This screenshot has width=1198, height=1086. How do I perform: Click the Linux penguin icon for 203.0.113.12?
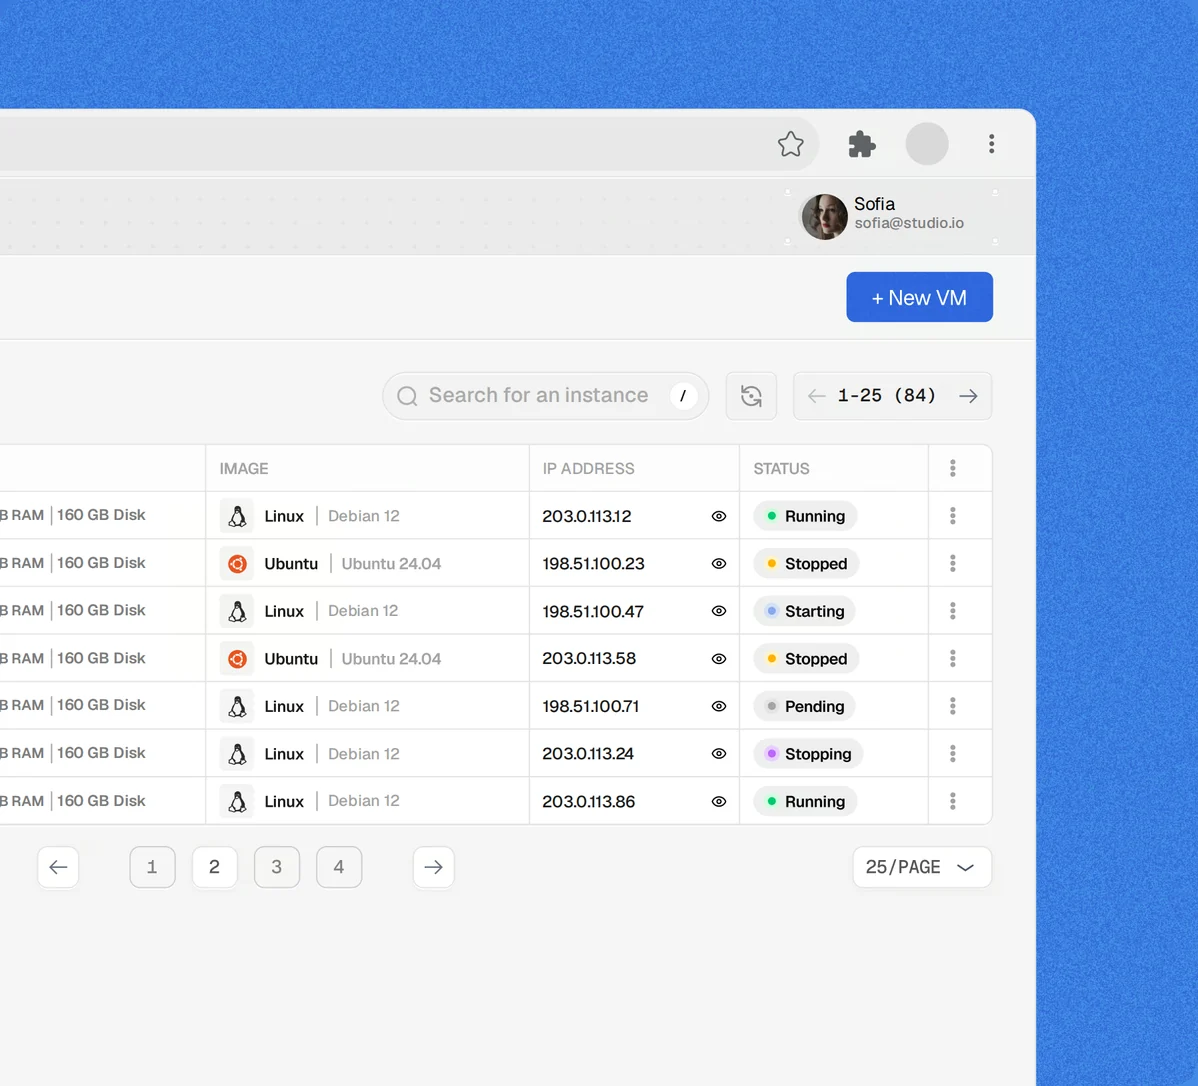pos(237,516)
